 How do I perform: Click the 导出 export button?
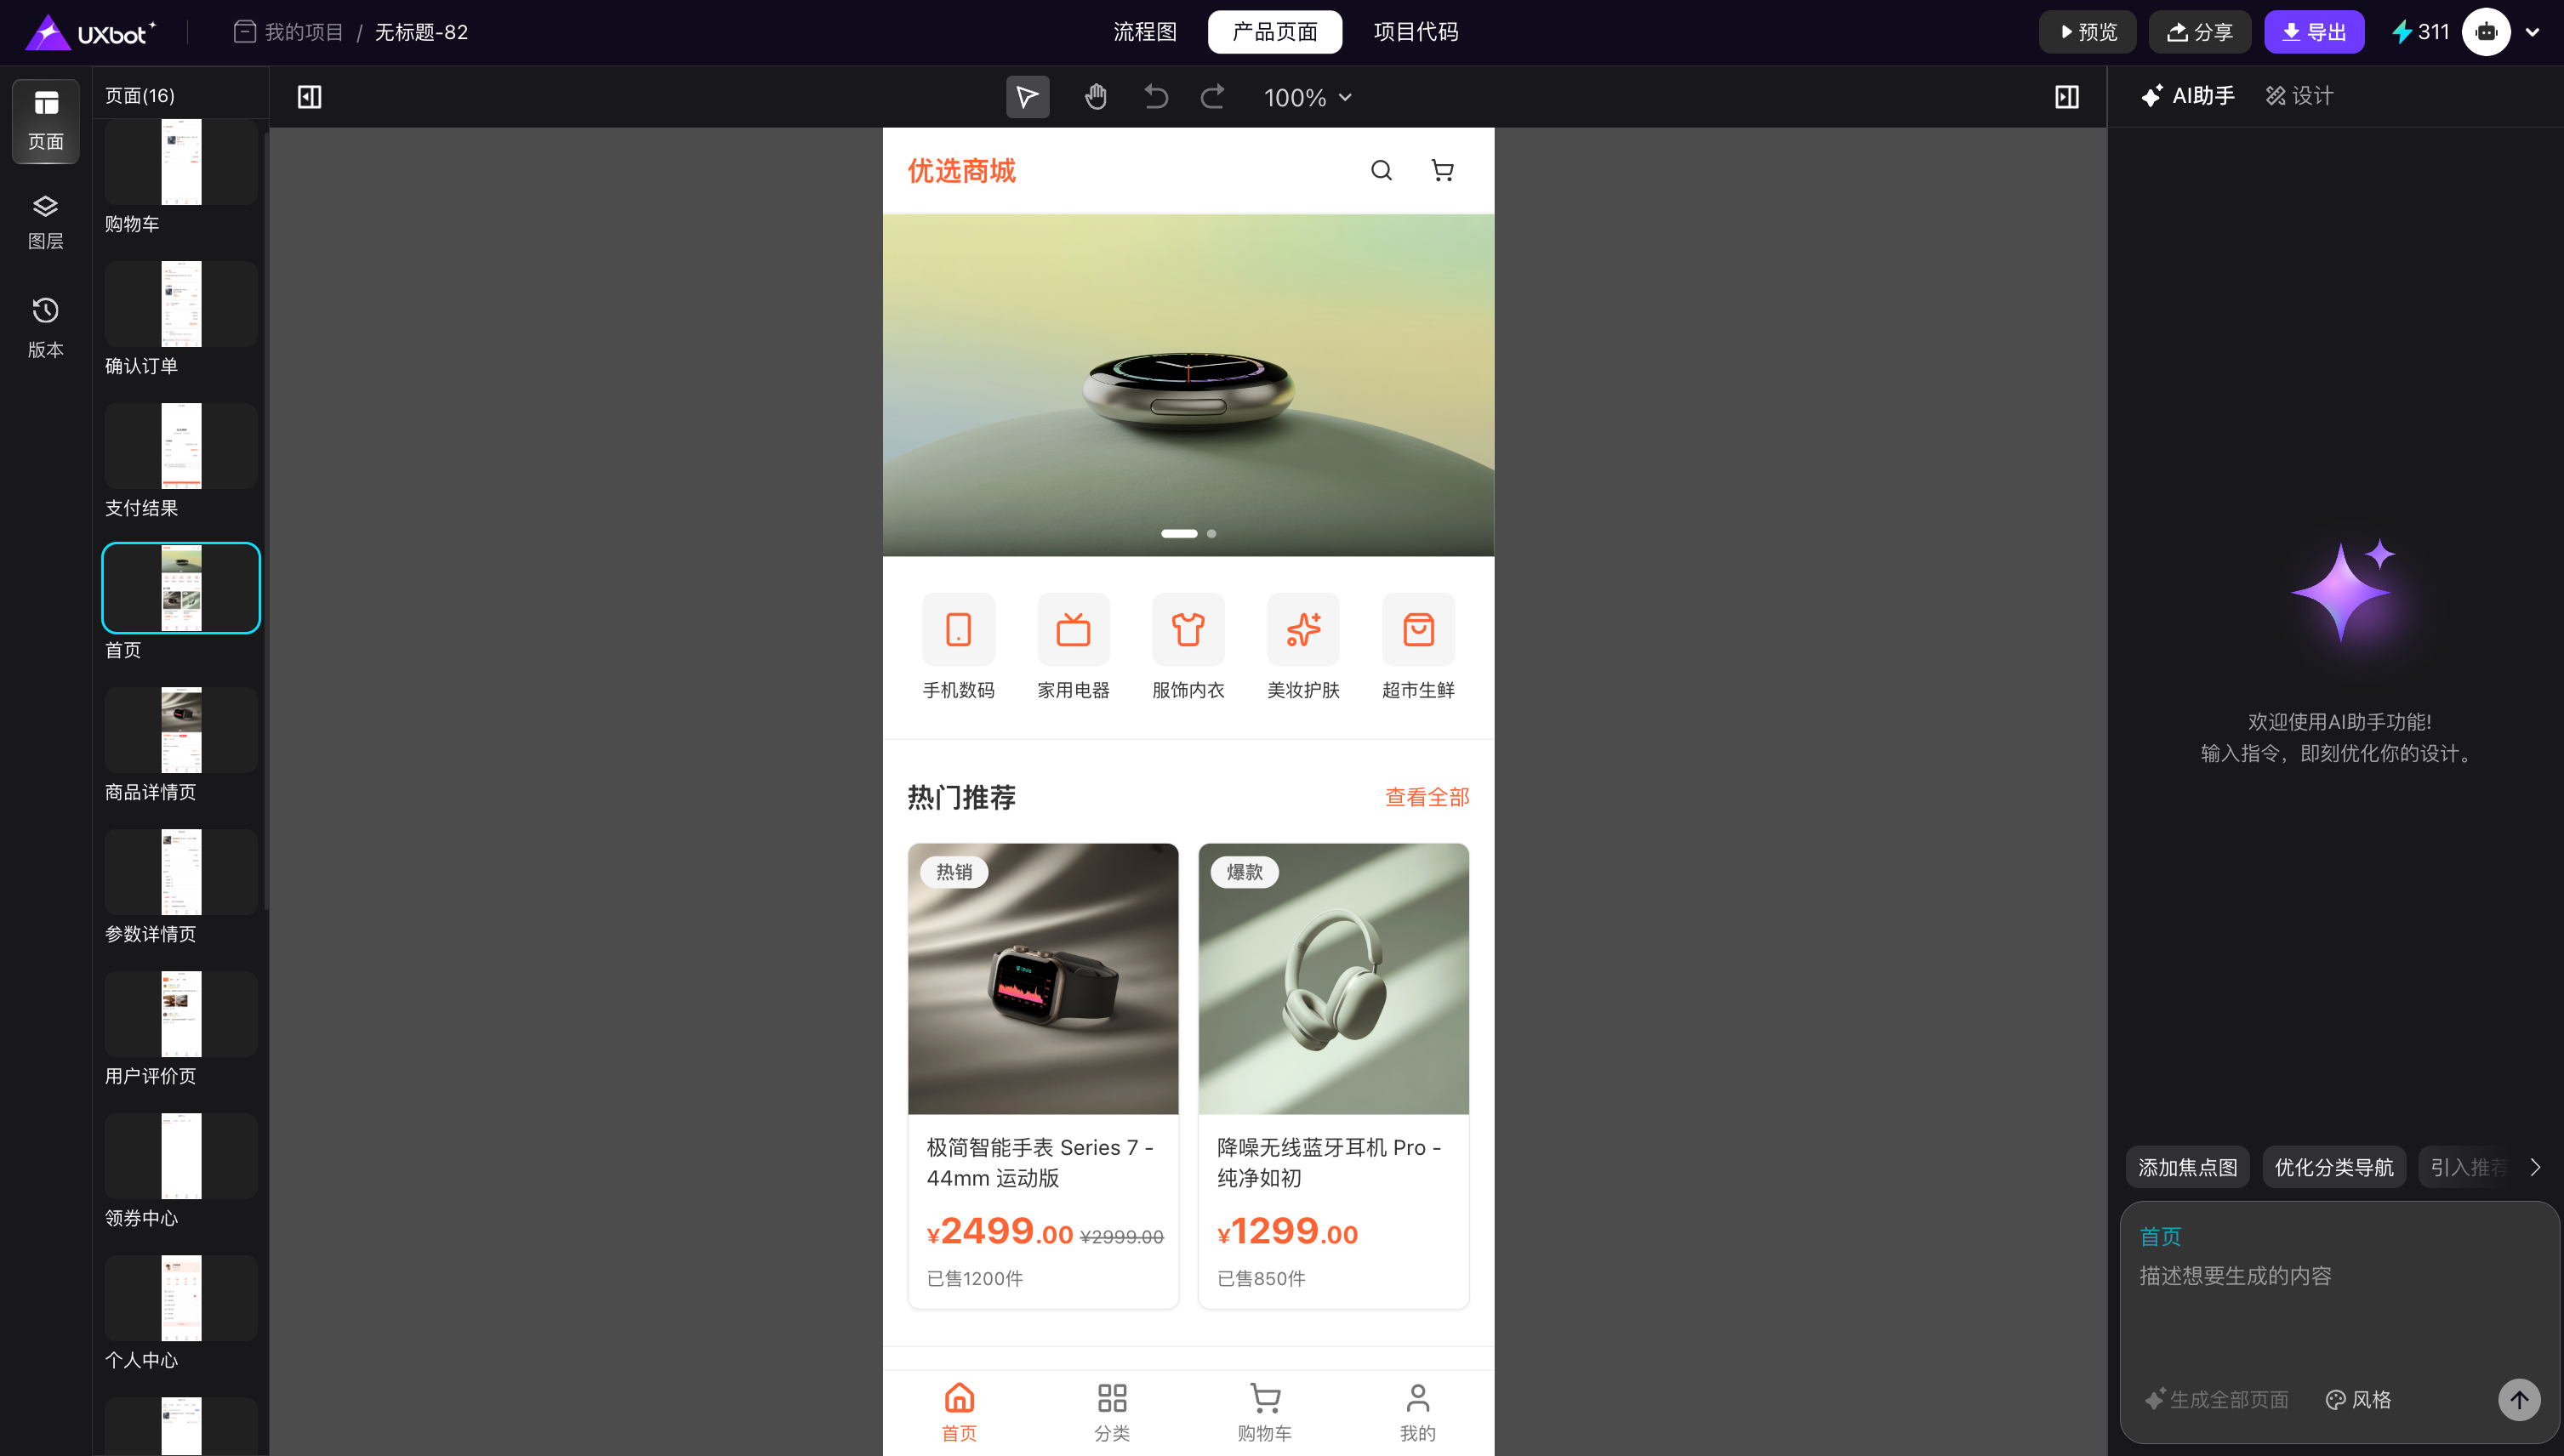(x=2313, y=32)
